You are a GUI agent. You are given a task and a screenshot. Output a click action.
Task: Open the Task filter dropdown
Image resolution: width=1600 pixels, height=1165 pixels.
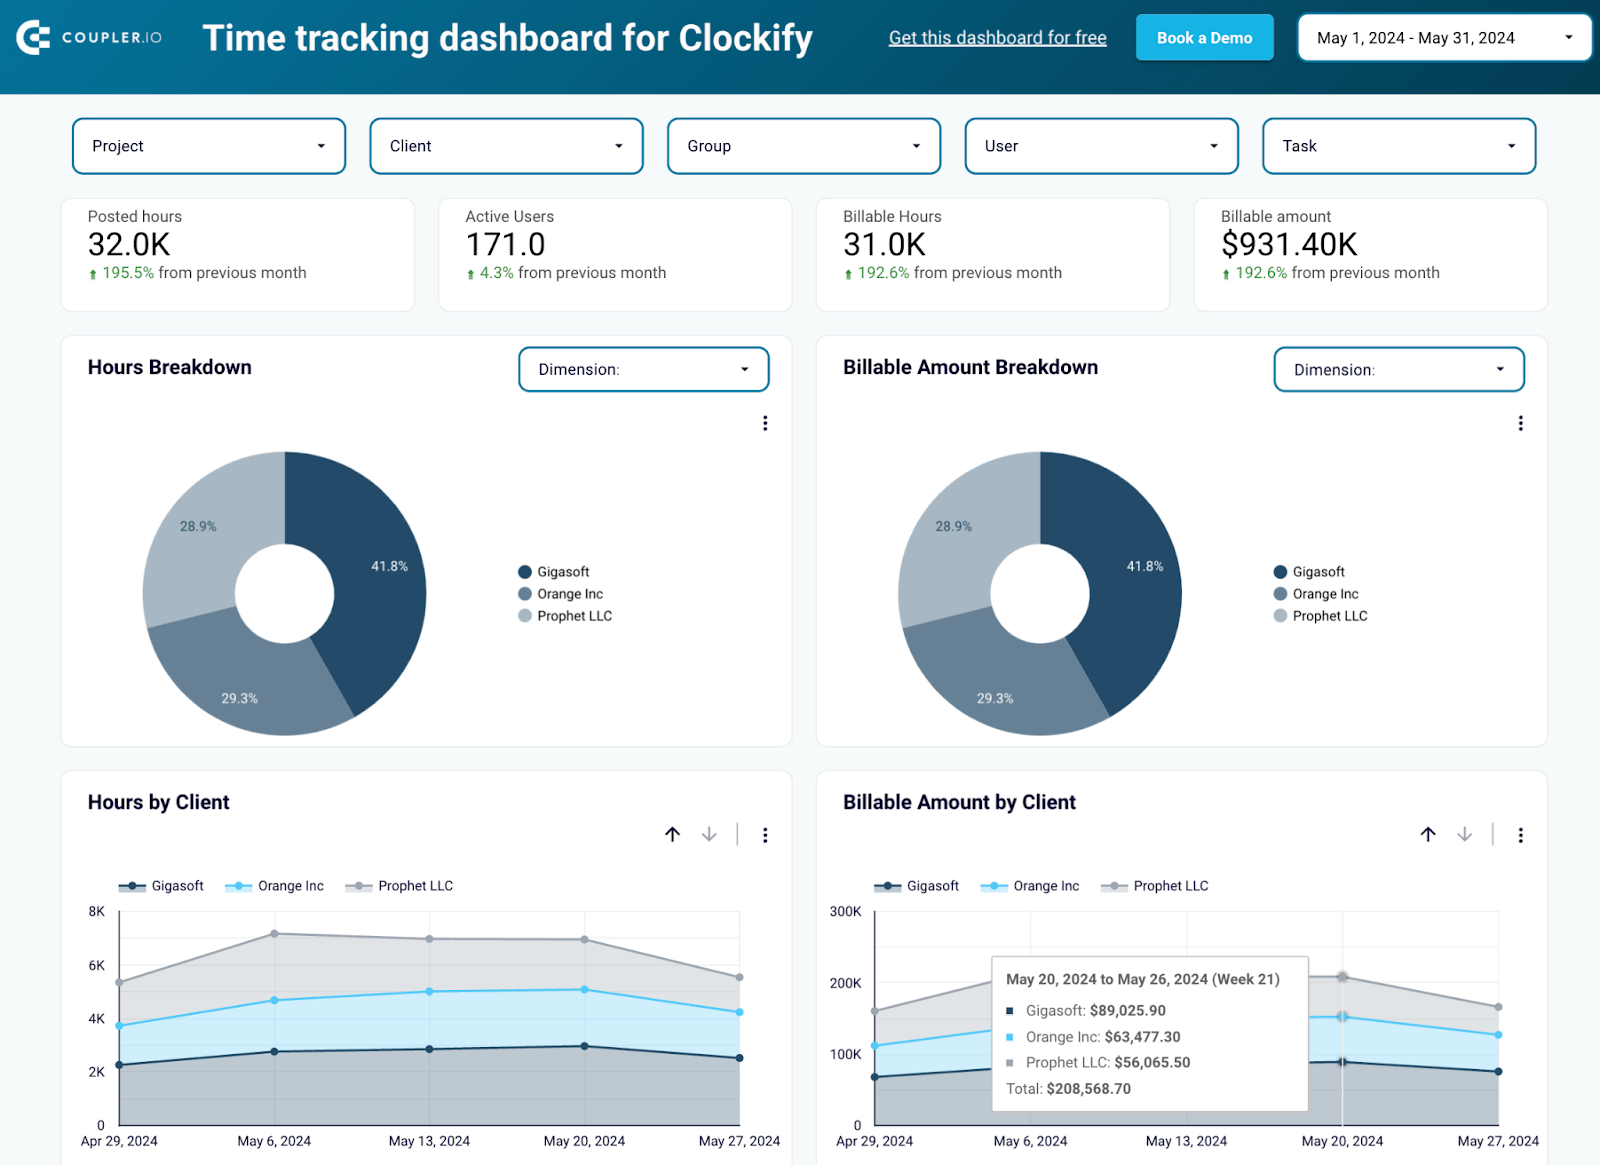[x=1399, y=146]
